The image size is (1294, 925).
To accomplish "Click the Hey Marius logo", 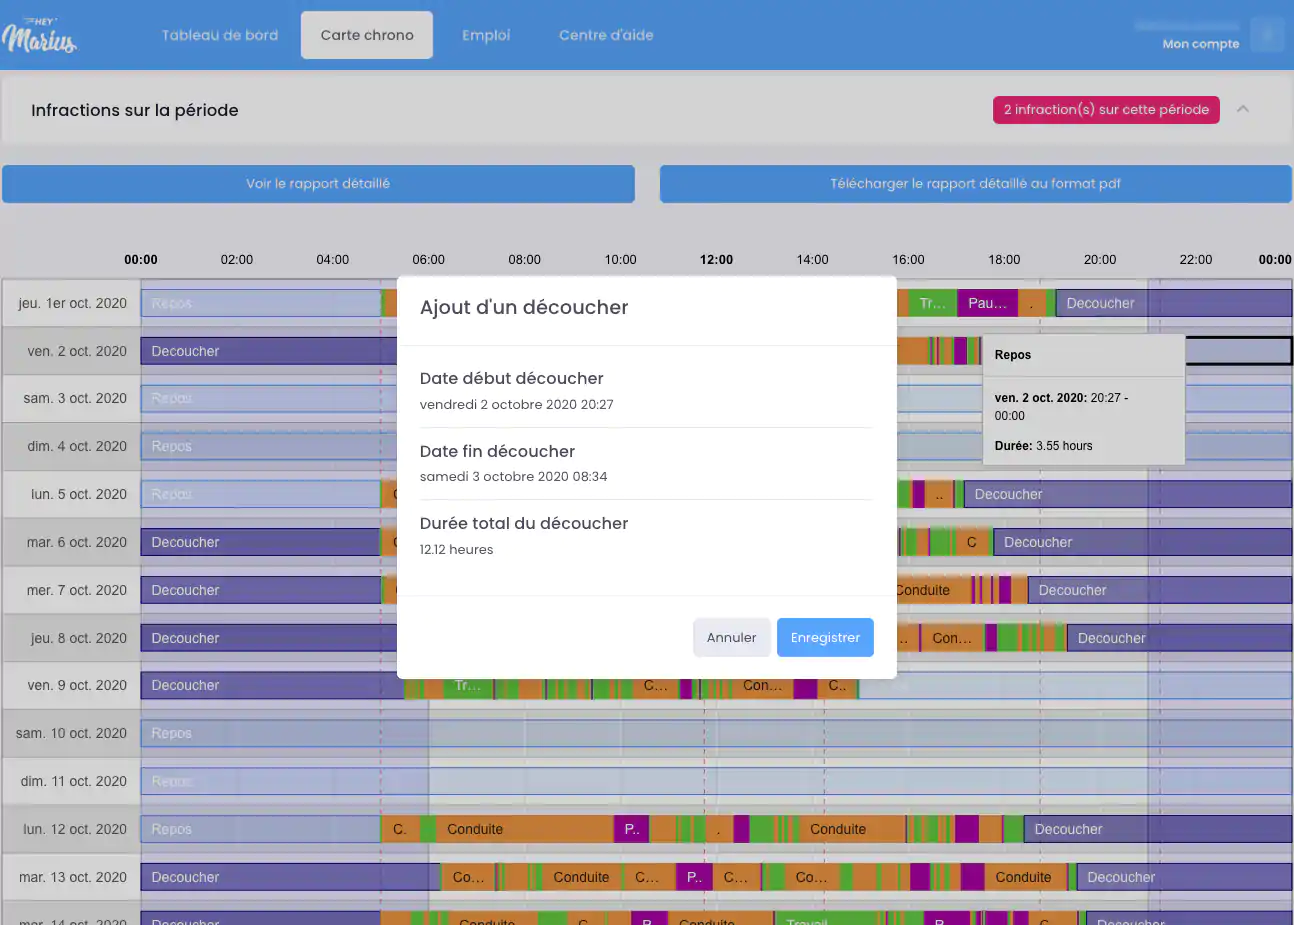I will (40, 35).
